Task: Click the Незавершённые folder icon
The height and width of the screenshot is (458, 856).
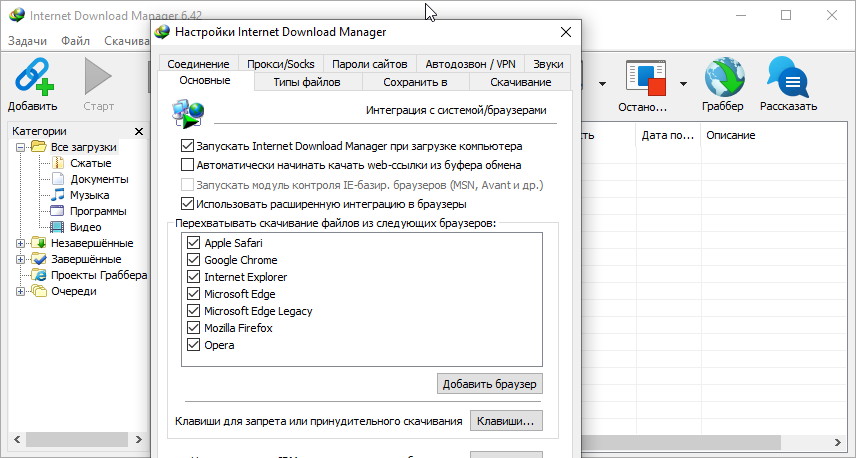Action: pyautogui.click(x=39, y=243)
